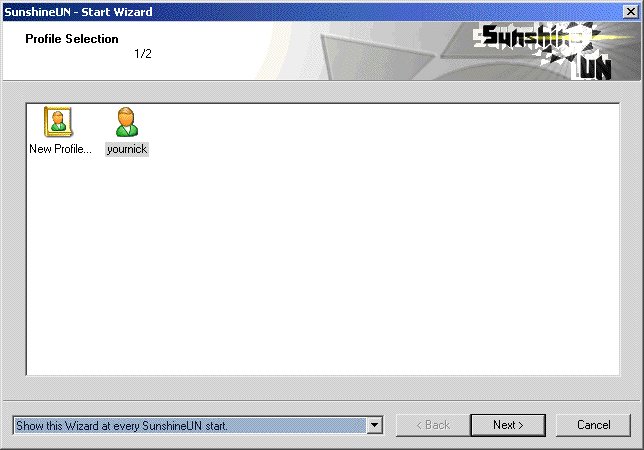This screenshot has width=644, height=450.
Task: Click the black UN block letters in logo
Action: pos(596,68)
